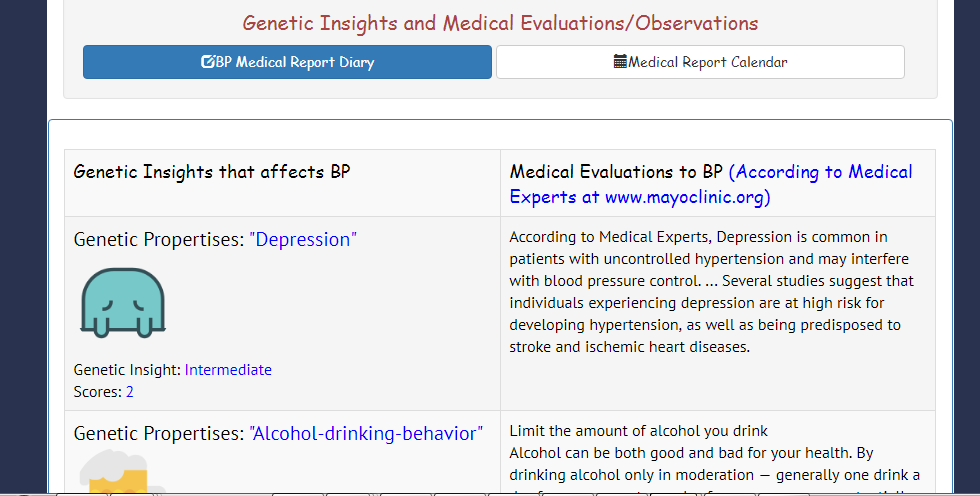Image resolution: width=980 pixels, height=496 pixels.
Task: Click the "Genetic Propertises:" label beside Alcohol-drinking-behavior
Action: coord(159,434)
